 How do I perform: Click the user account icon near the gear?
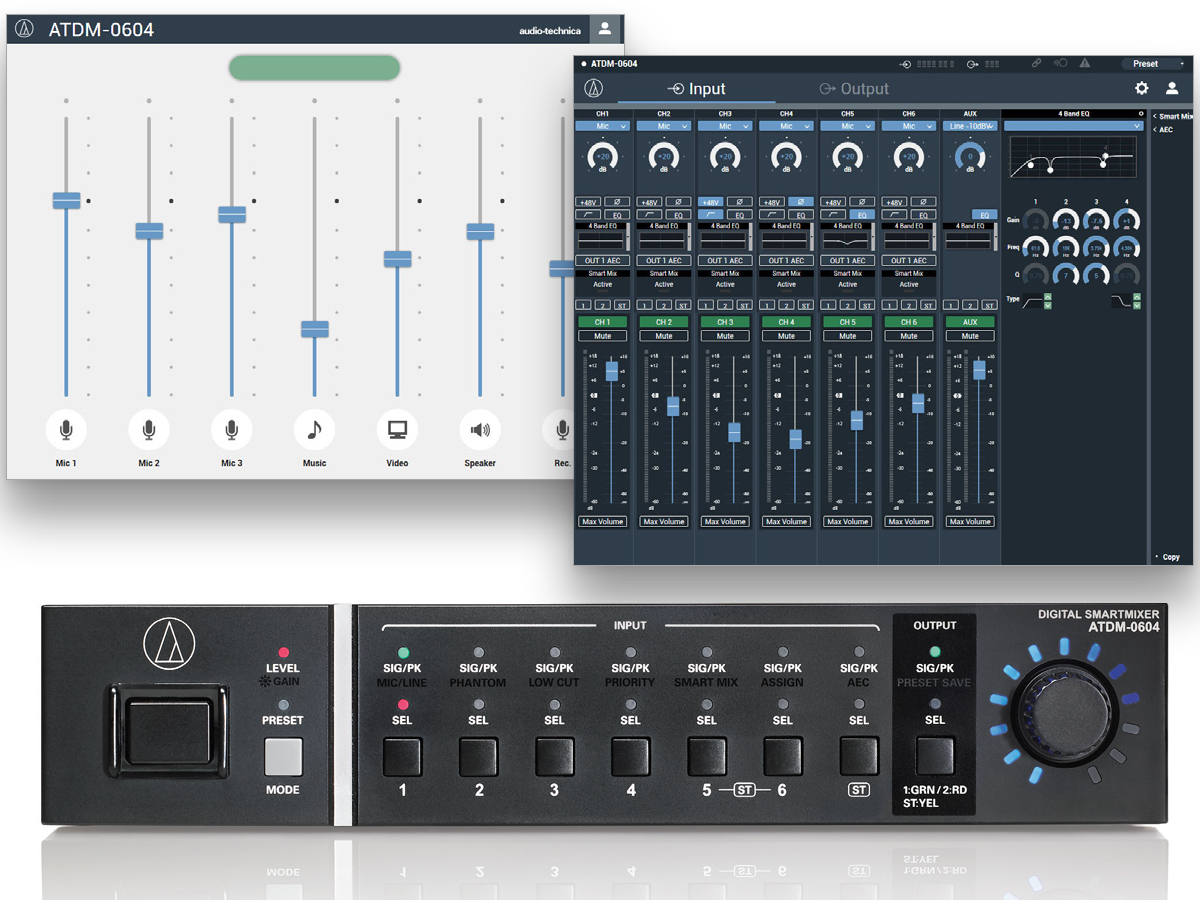click(1170, 88)
